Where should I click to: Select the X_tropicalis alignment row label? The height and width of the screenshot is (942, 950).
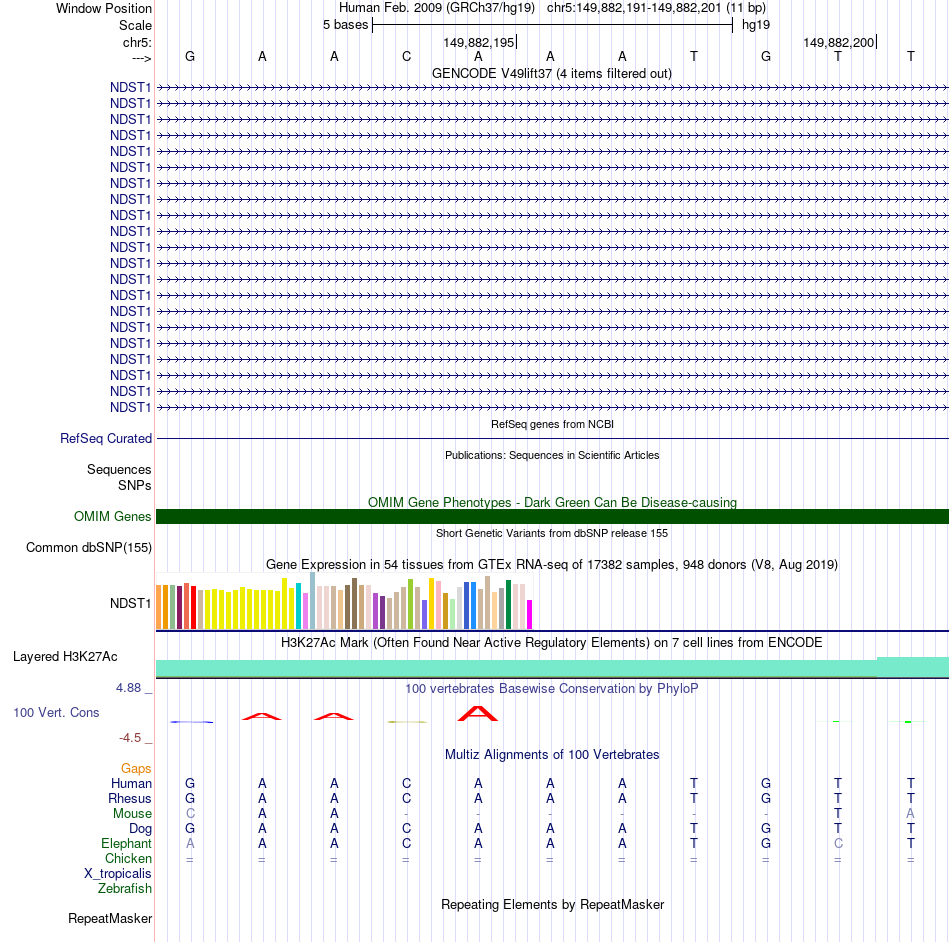tap(118, 874)
